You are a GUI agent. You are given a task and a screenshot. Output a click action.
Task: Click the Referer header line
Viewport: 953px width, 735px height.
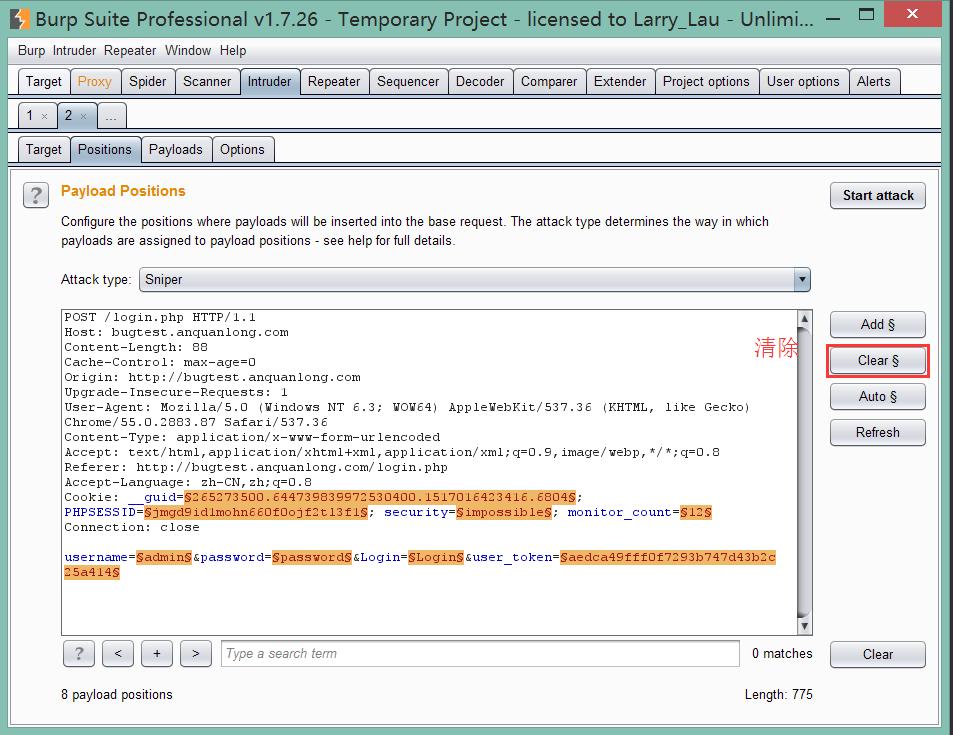click(x=256, y=467)
